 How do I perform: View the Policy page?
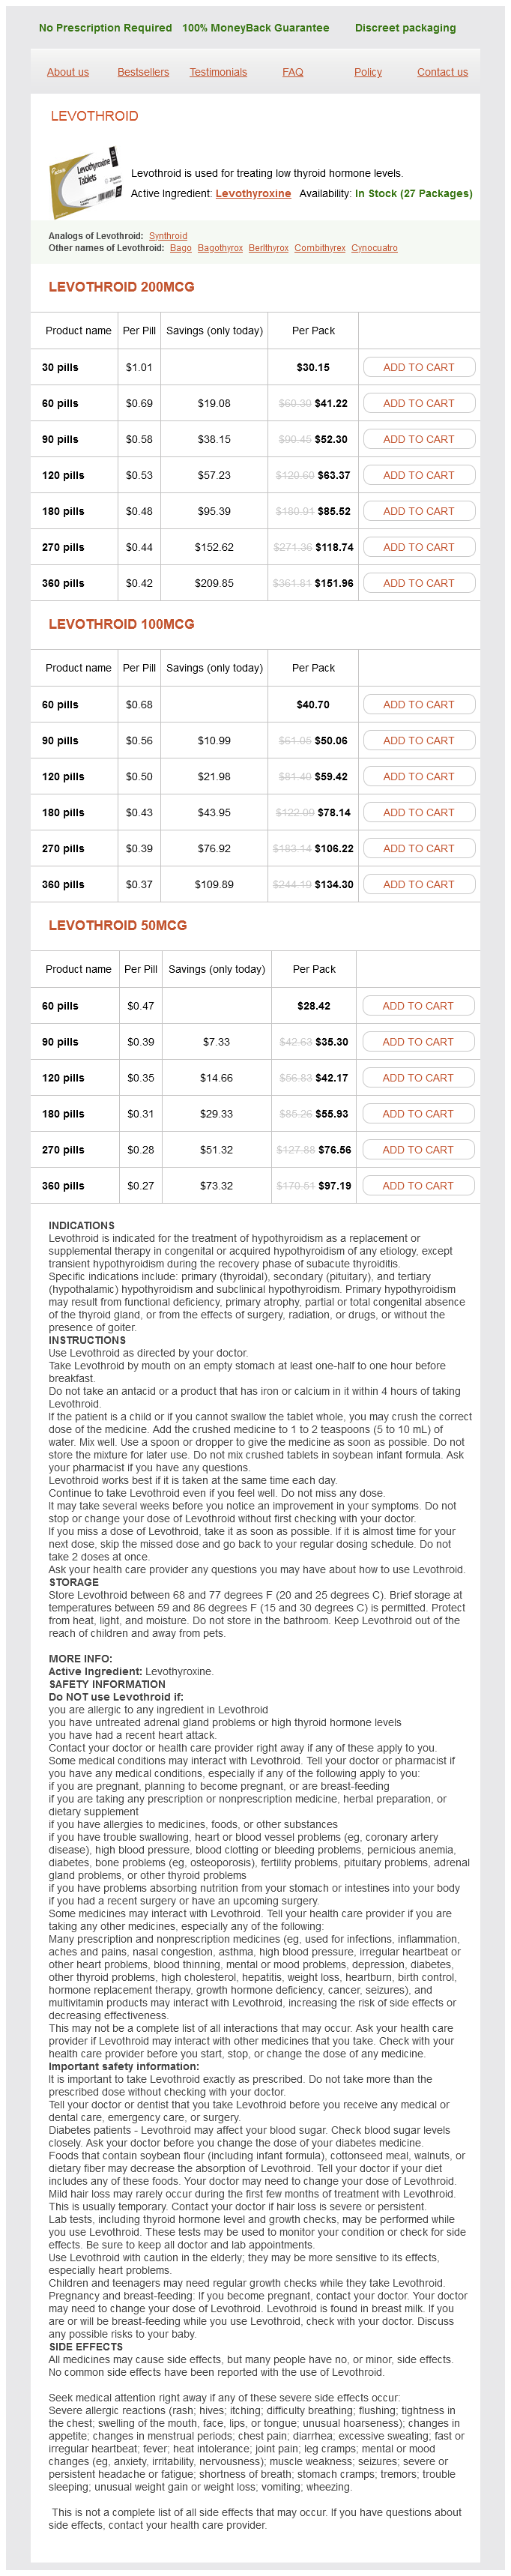coord(368,72)
